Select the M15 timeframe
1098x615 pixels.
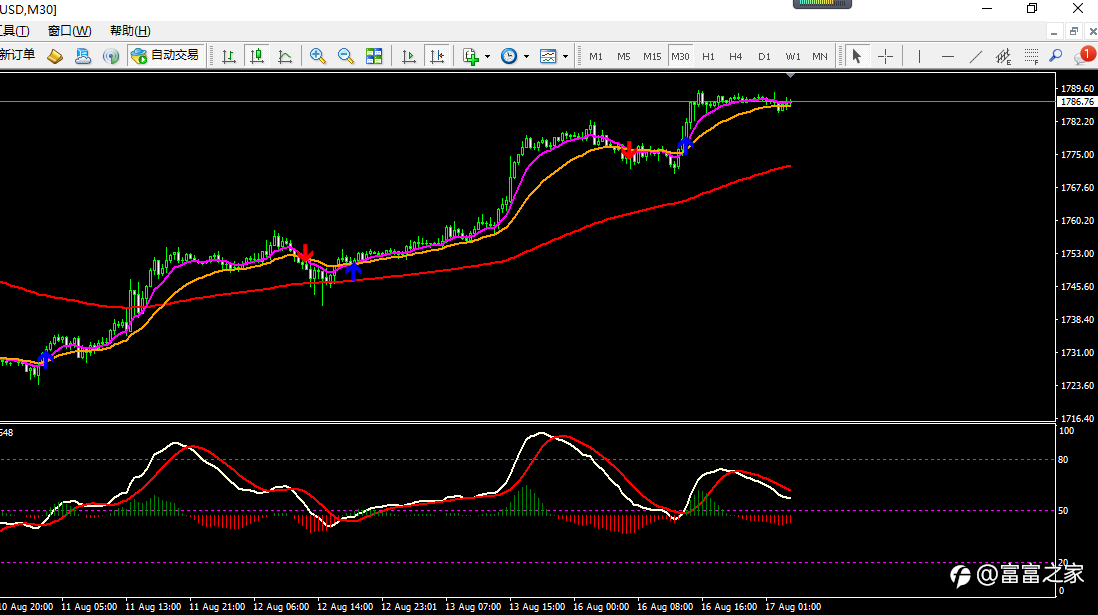(x=652, y=56)
